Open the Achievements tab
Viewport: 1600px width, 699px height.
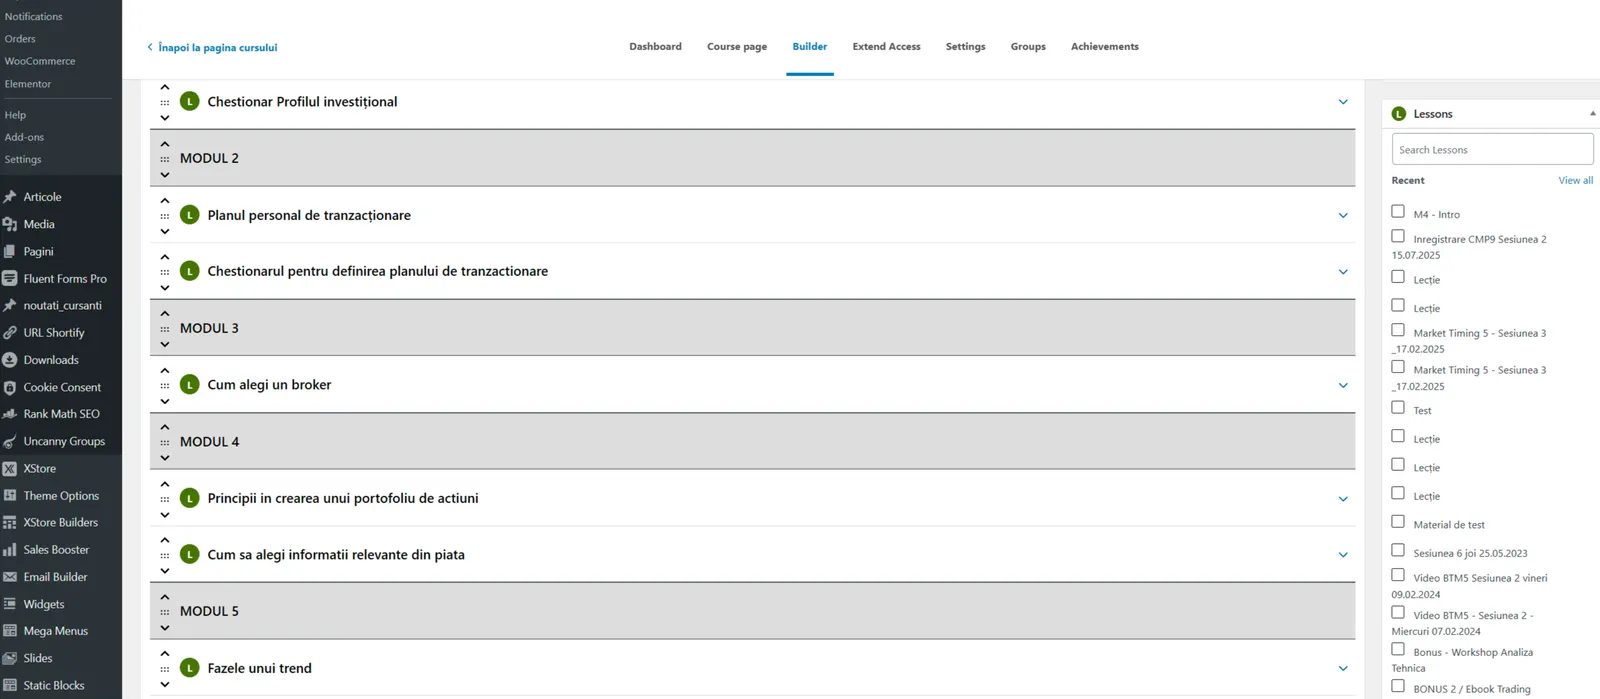pos(1104,47)
